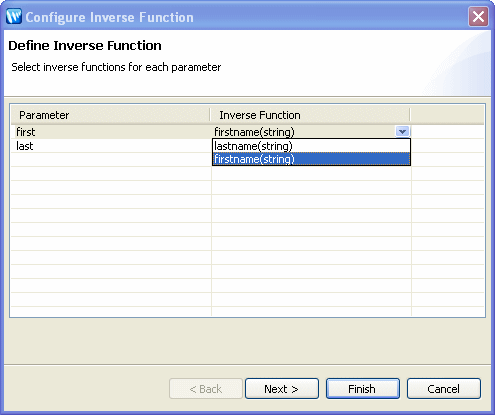Viewport: 495px width, 415px height.
Task: Open the inverse function dropdown arrow
Action: pyautogui.click(x=402, y=132)
